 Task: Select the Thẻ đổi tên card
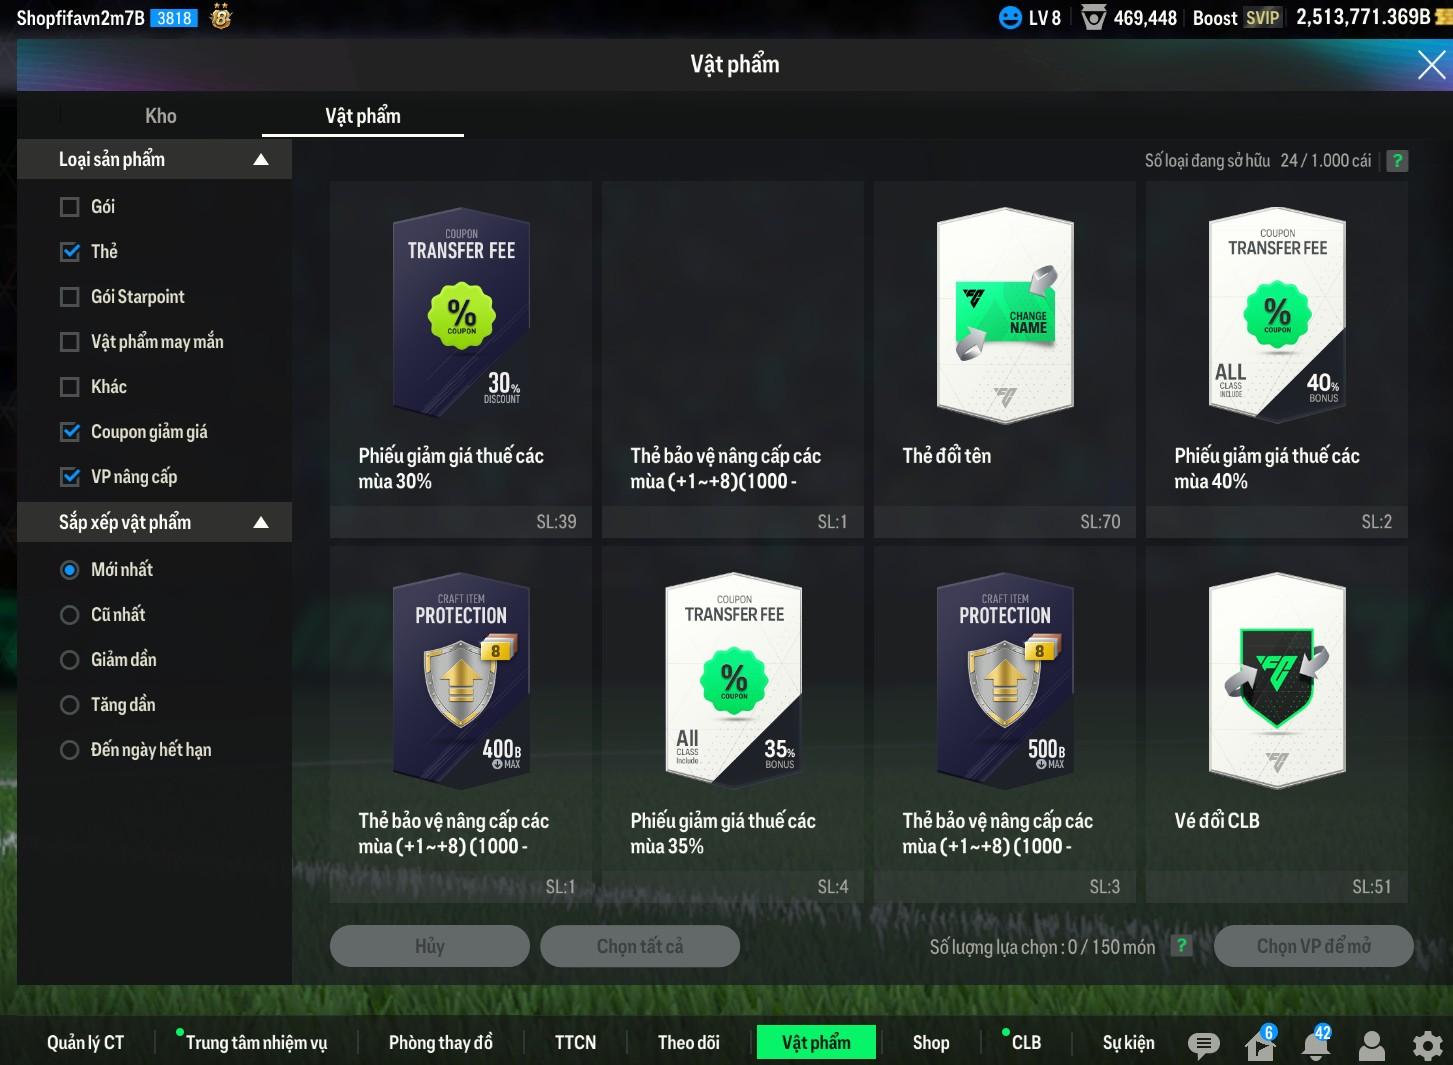tap(1004, 359)
